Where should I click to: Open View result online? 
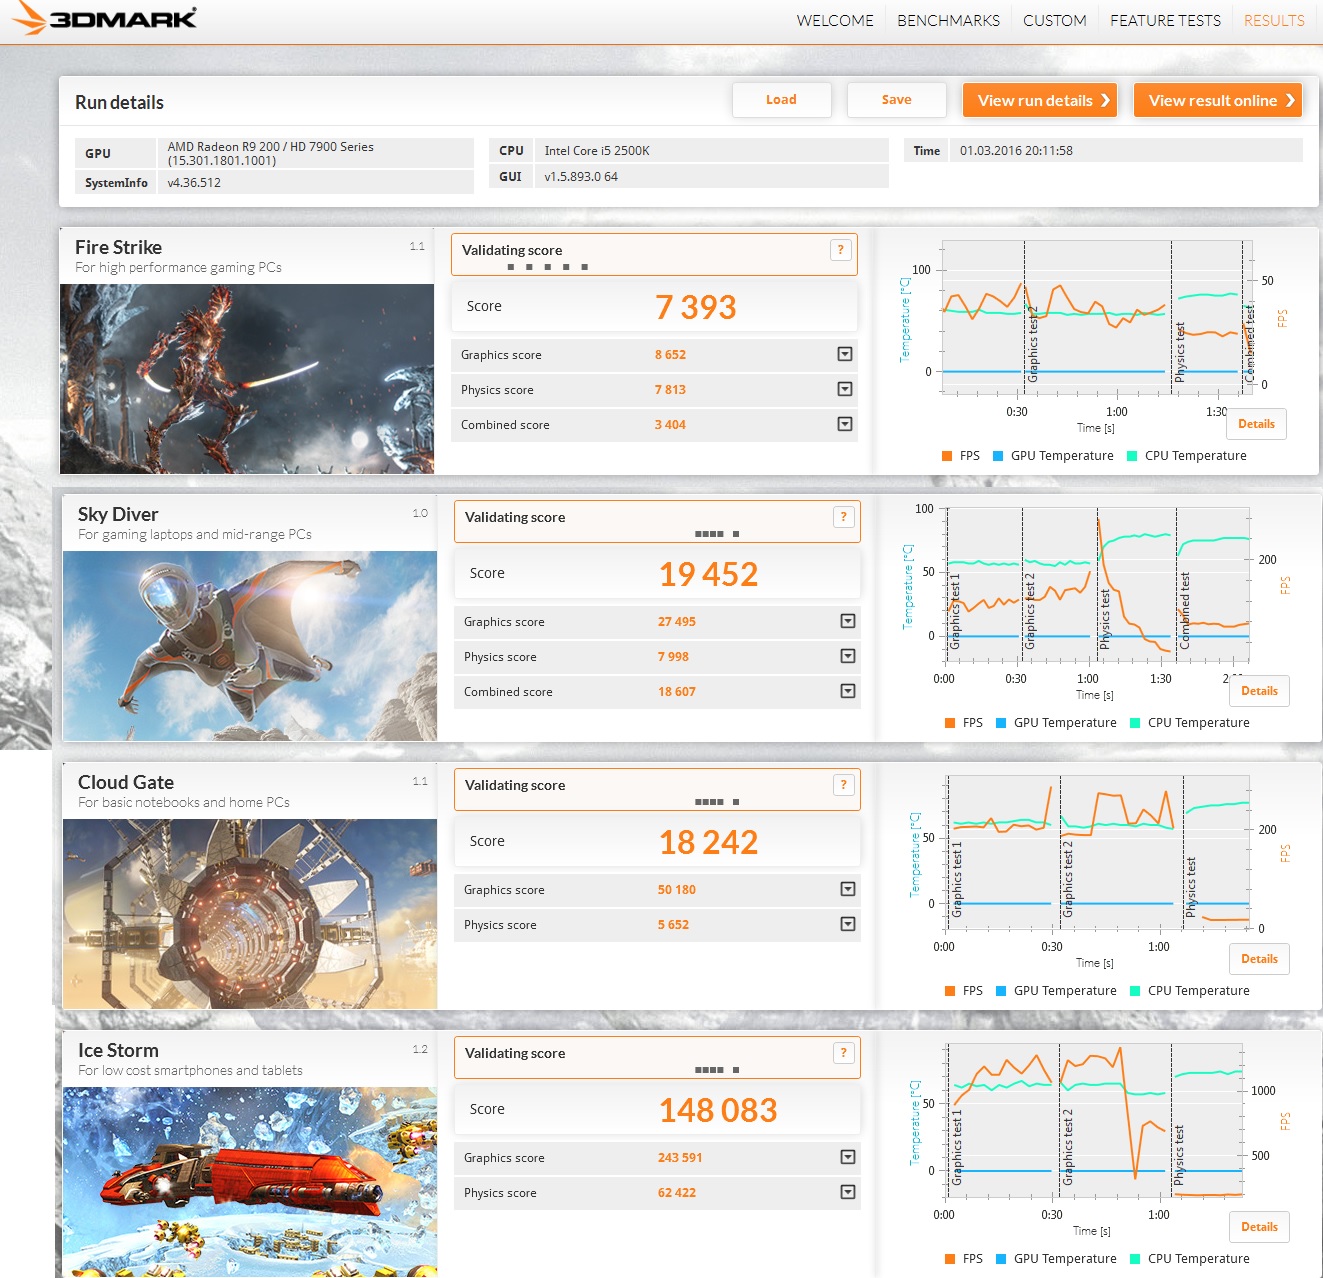coord(1218,100)
